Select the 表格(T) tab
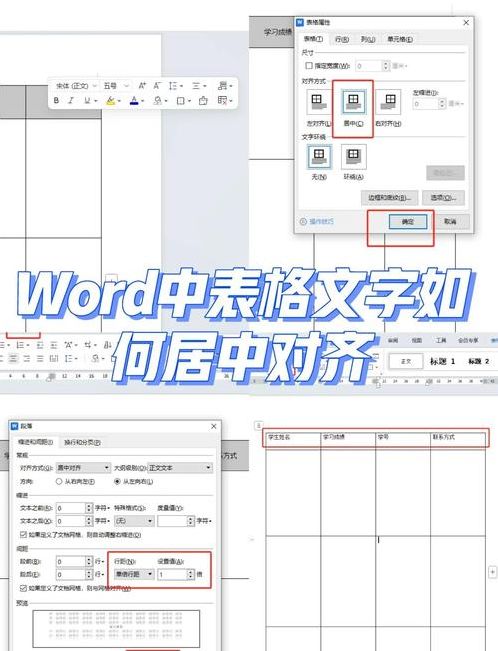498x651 pixels. 313,39
